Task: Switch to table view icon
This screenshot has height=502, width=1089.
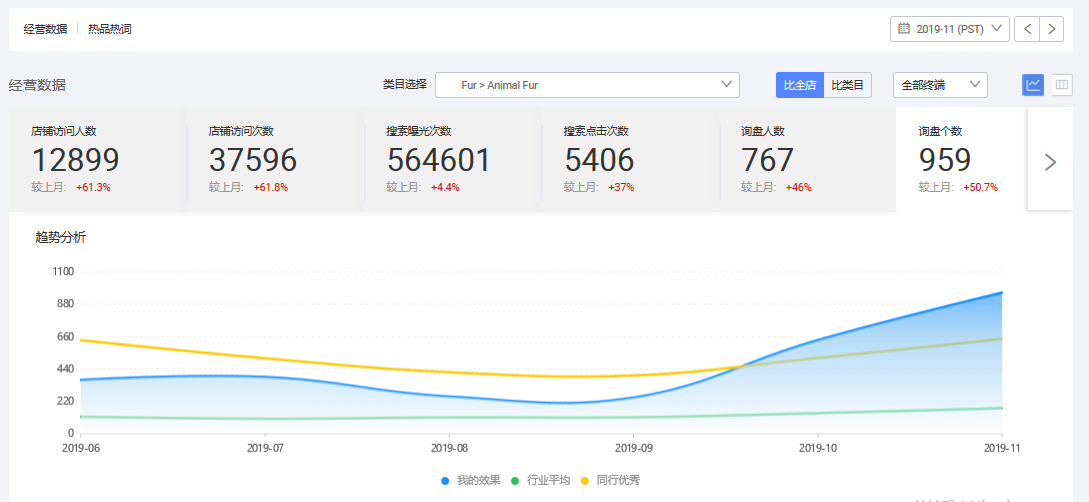Action: (x=1062, y=85)
